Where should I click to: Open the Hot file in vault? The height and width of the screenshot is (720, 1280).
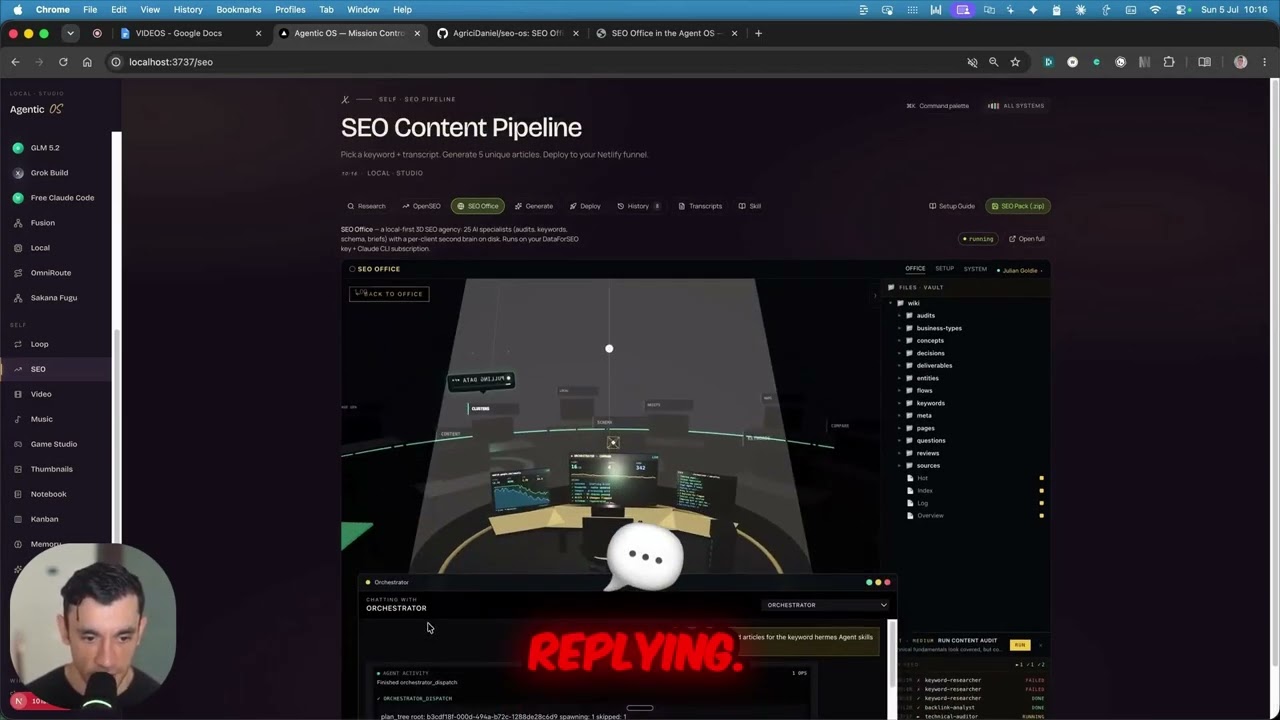click(x=923, y=478)
